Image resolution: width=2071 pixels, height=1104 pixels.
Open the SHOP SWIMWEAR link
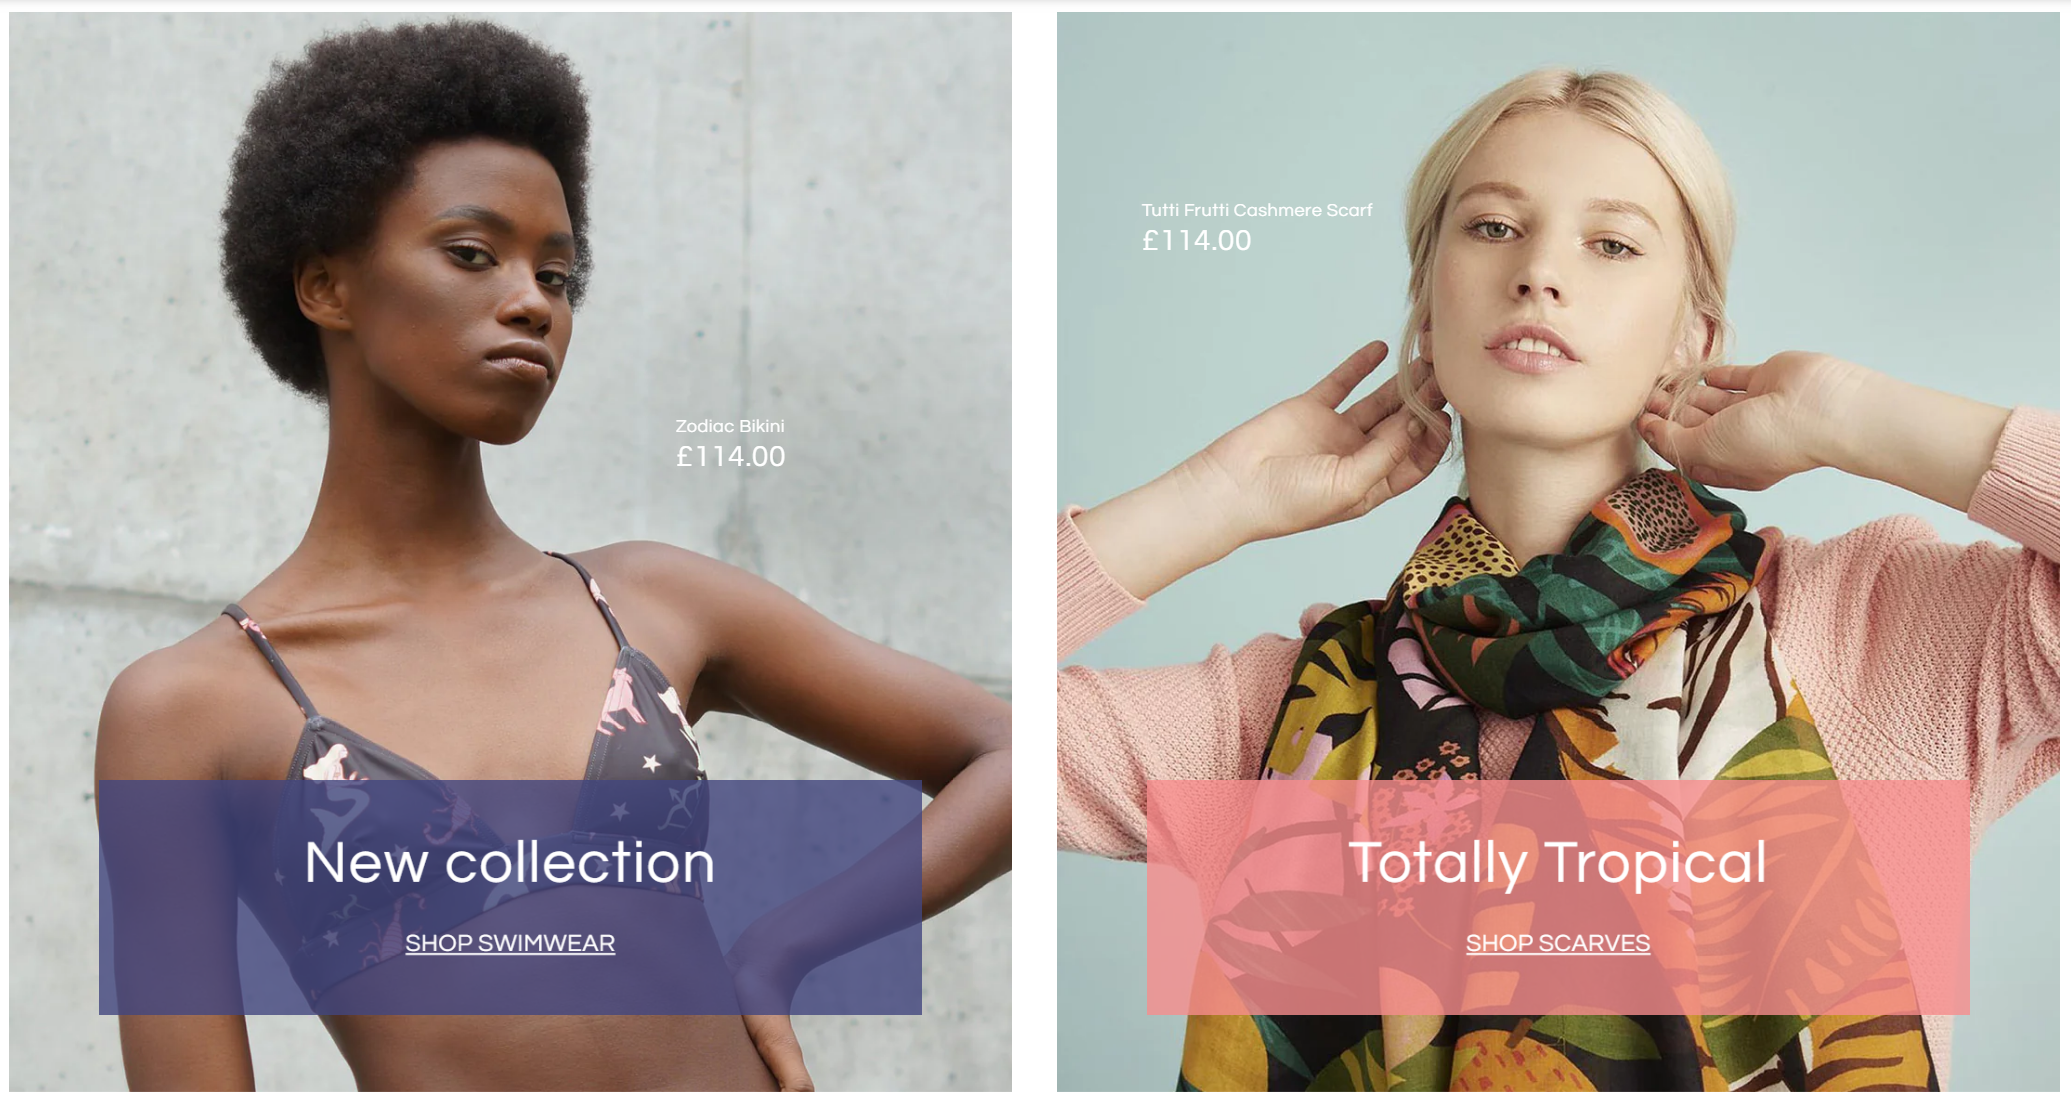tap(510, 943)
